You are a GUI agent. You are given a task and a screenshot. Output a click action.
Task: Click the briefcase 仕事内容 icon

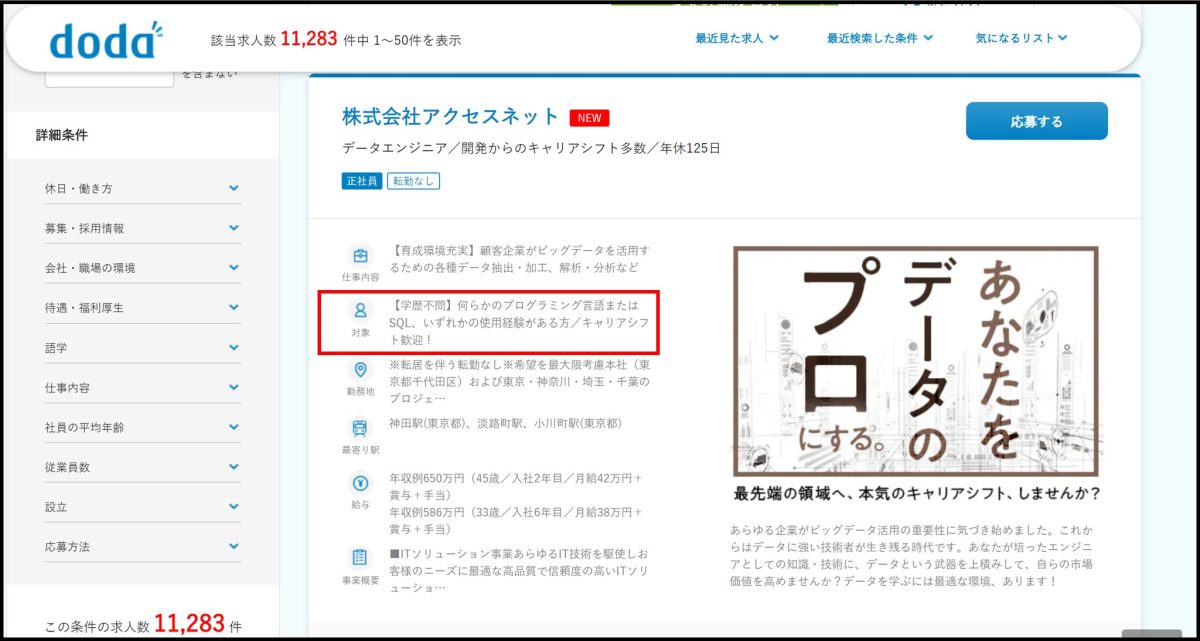pyautogui.click(x=360, y=256)
